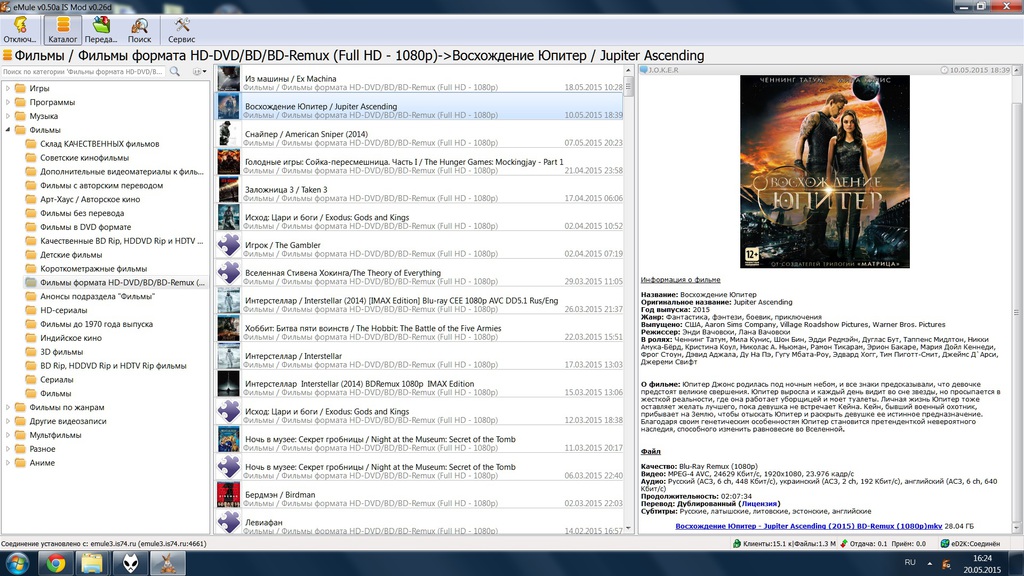Click the placeholder icon for The Gambler
The image size is (1024, 576).
coord(229,245)
